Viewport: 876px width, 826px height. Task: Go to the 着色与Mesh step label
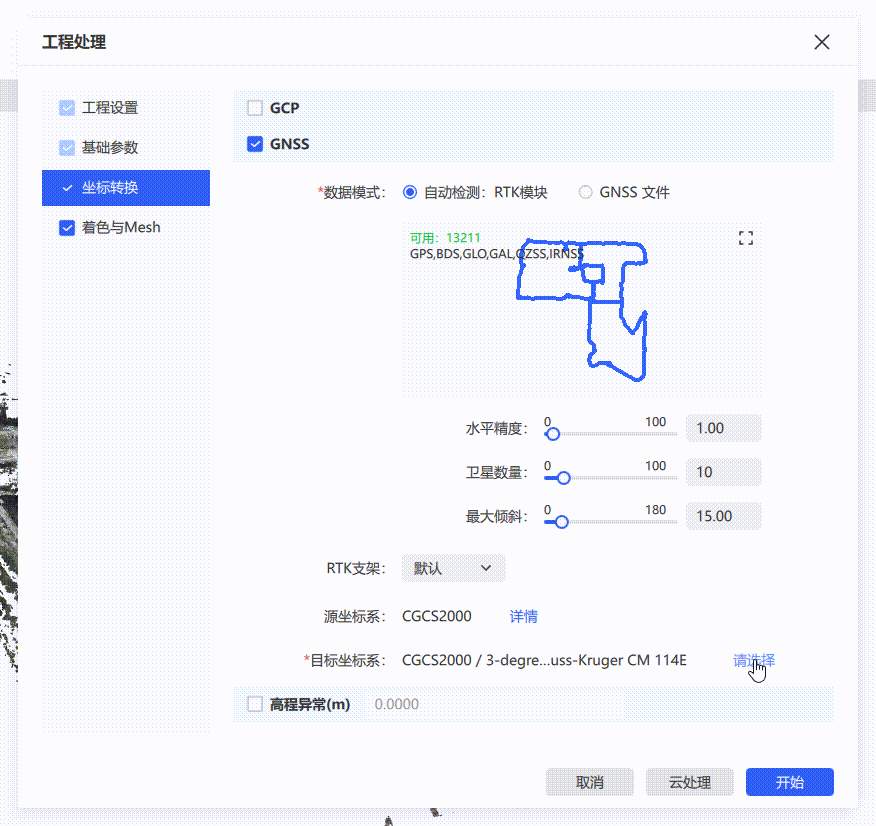coord(121,227)
